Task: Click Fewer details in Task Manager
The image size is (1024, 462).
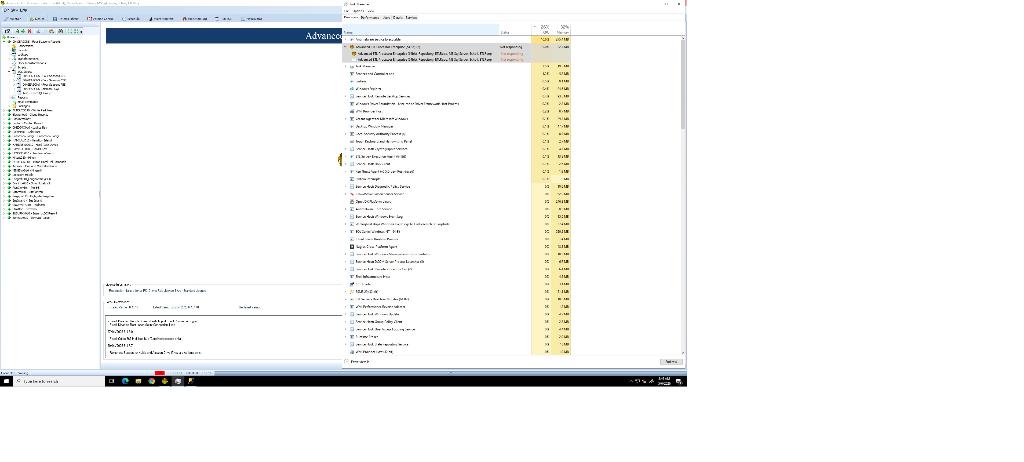Action: coord(357,361)
